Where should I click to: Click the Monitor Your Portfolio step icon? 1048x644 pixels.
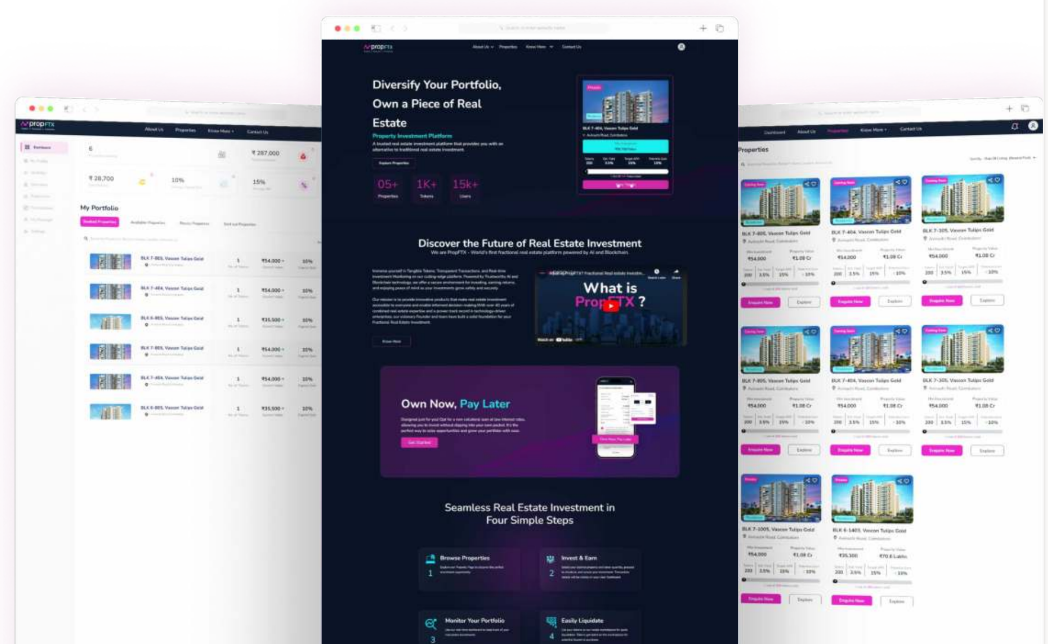(x=431, y=623)
